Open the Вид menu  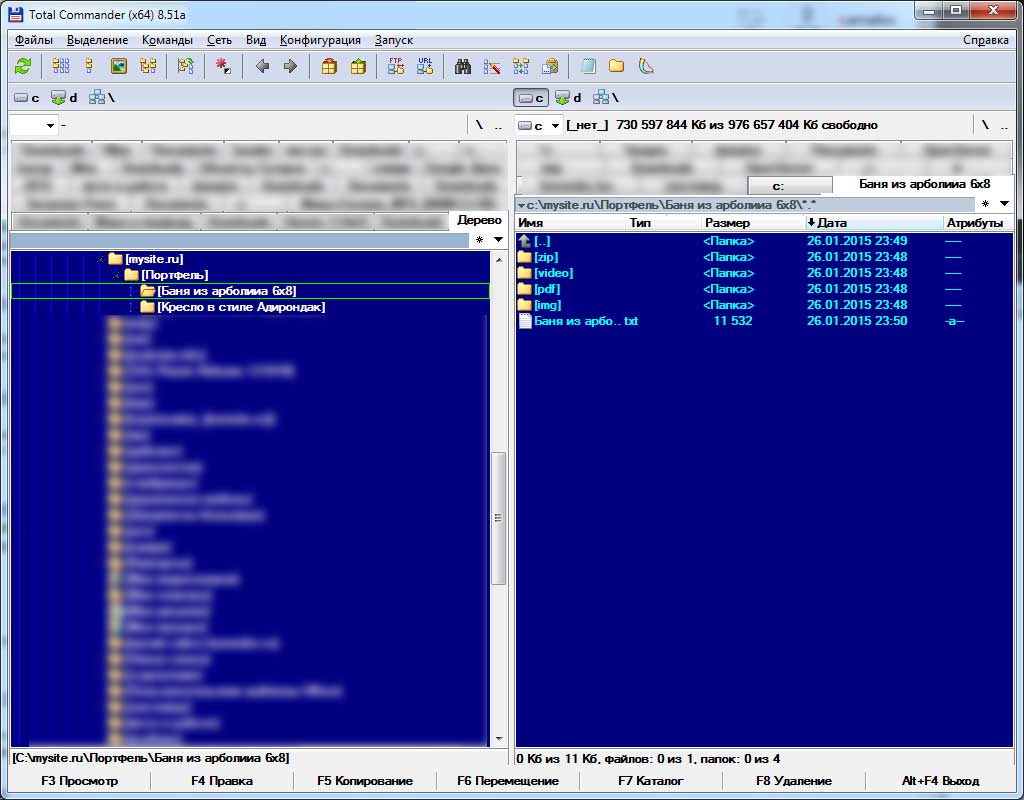pyautogui.click(x=256, y=40)
